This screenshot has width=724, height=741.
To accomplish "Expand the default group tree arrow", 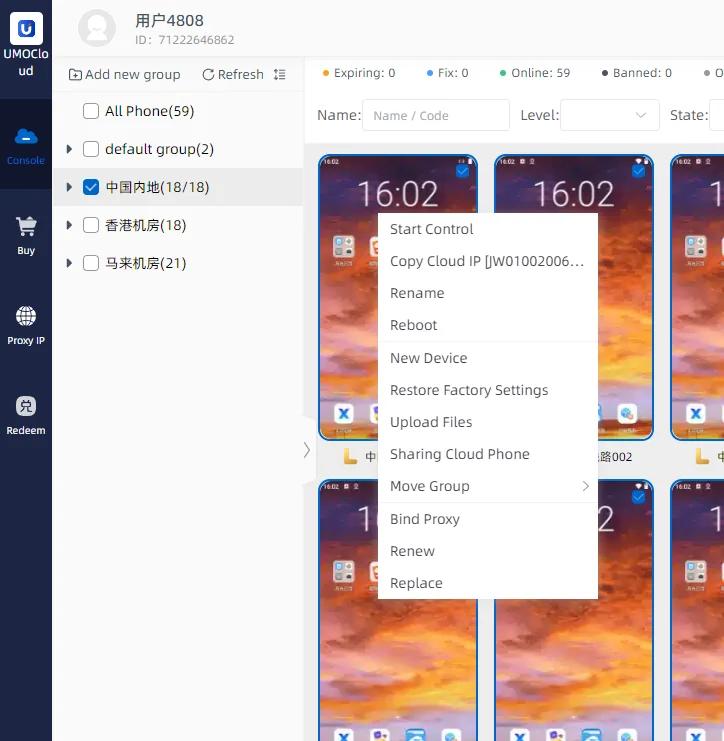I will pos(69,149).
